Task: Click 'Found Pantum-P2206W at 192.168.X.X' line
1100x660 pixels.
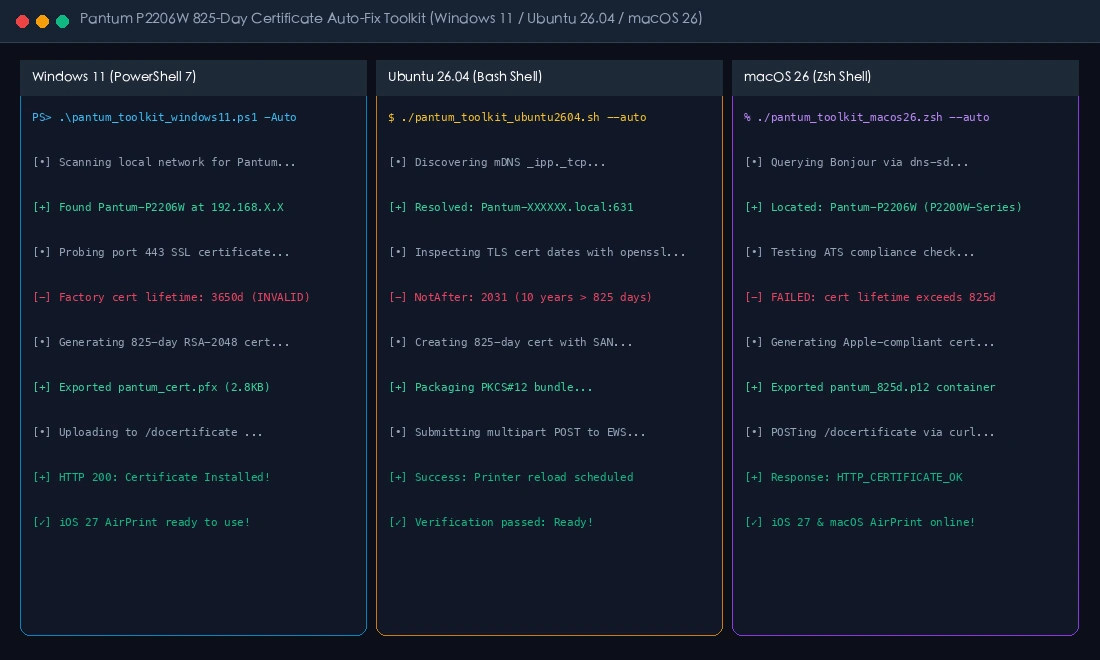Action: coord(158,207)
